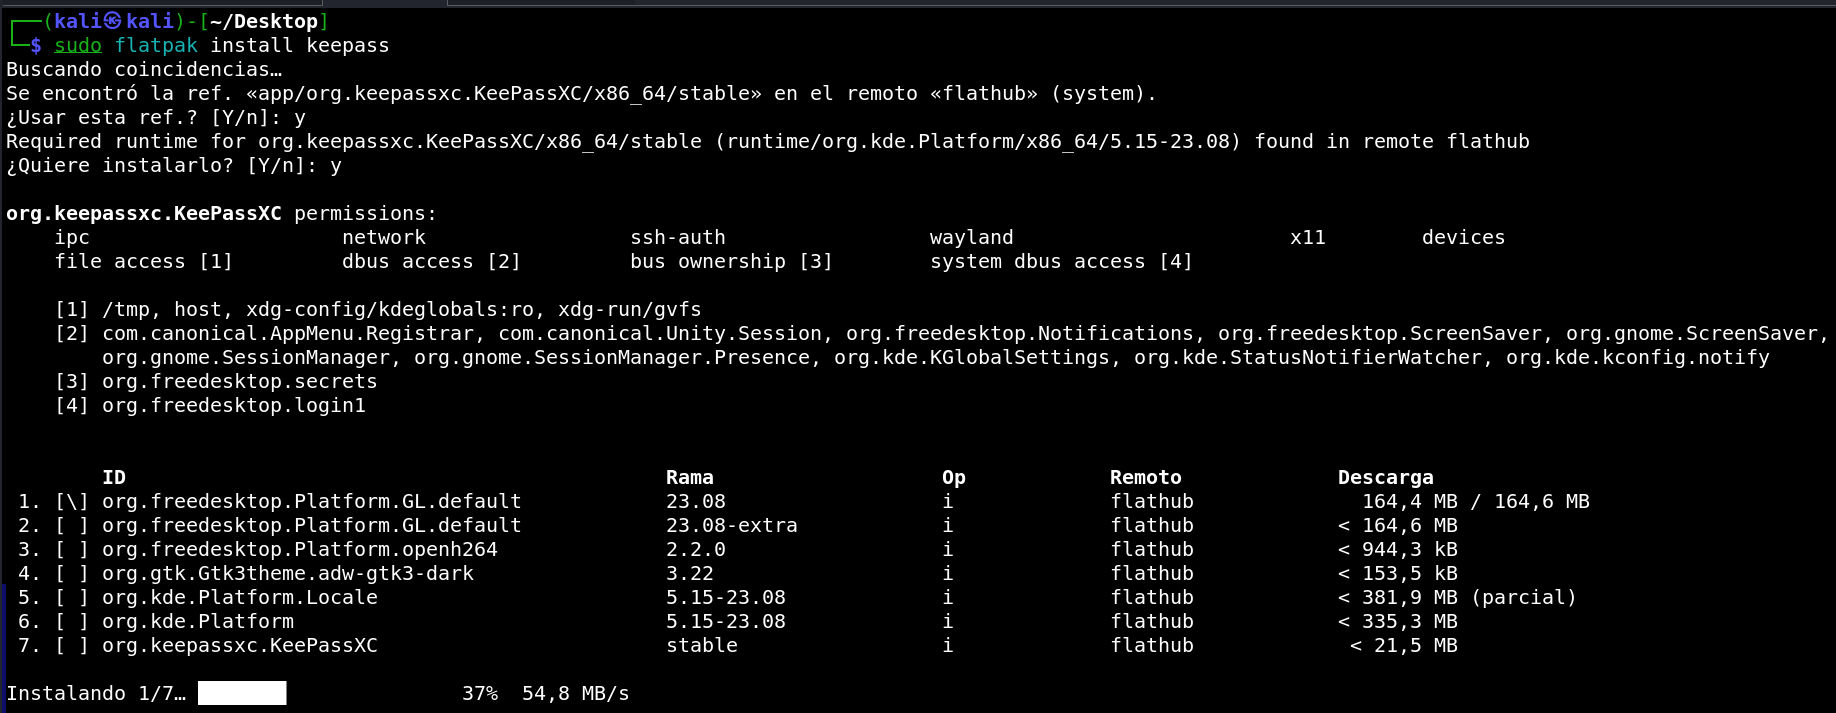
Task: Click the '[ ]' marker in row 6
Action: click(72, 621)
